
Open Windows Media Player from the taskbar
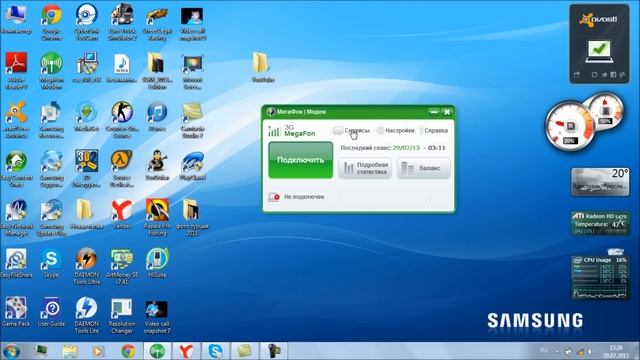tap(98, 351)
